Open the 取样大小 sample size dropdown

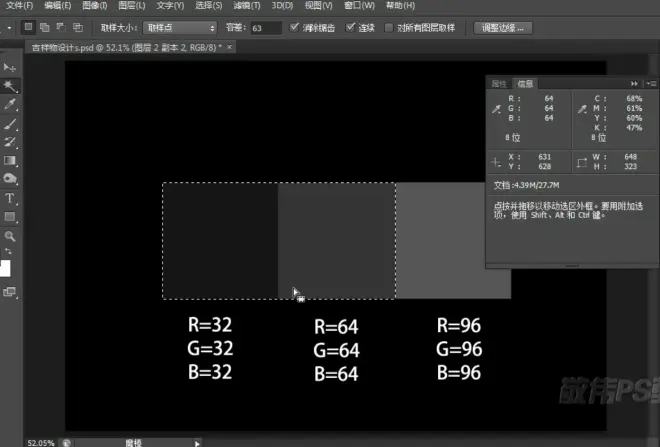click(180, 28)
